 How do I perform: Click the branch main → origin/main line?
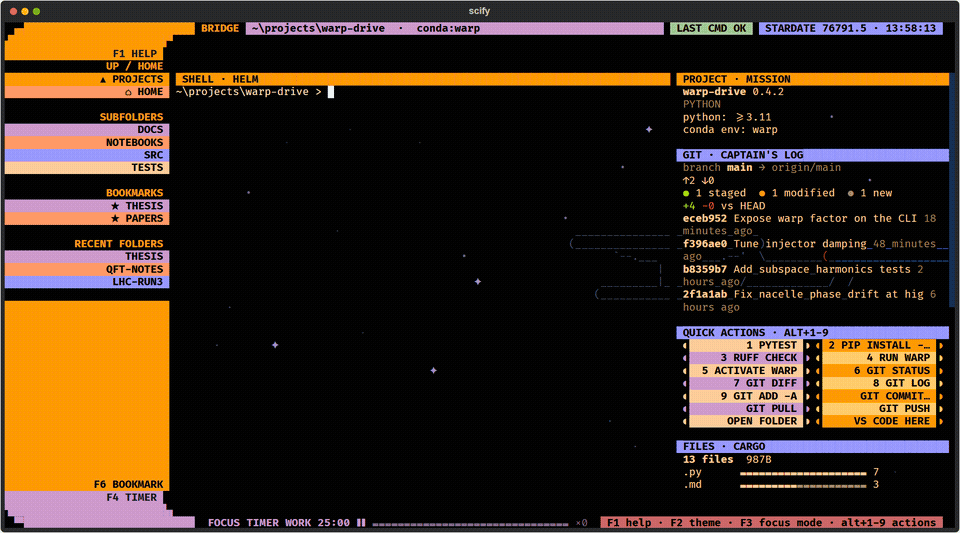tap(762, 168)
